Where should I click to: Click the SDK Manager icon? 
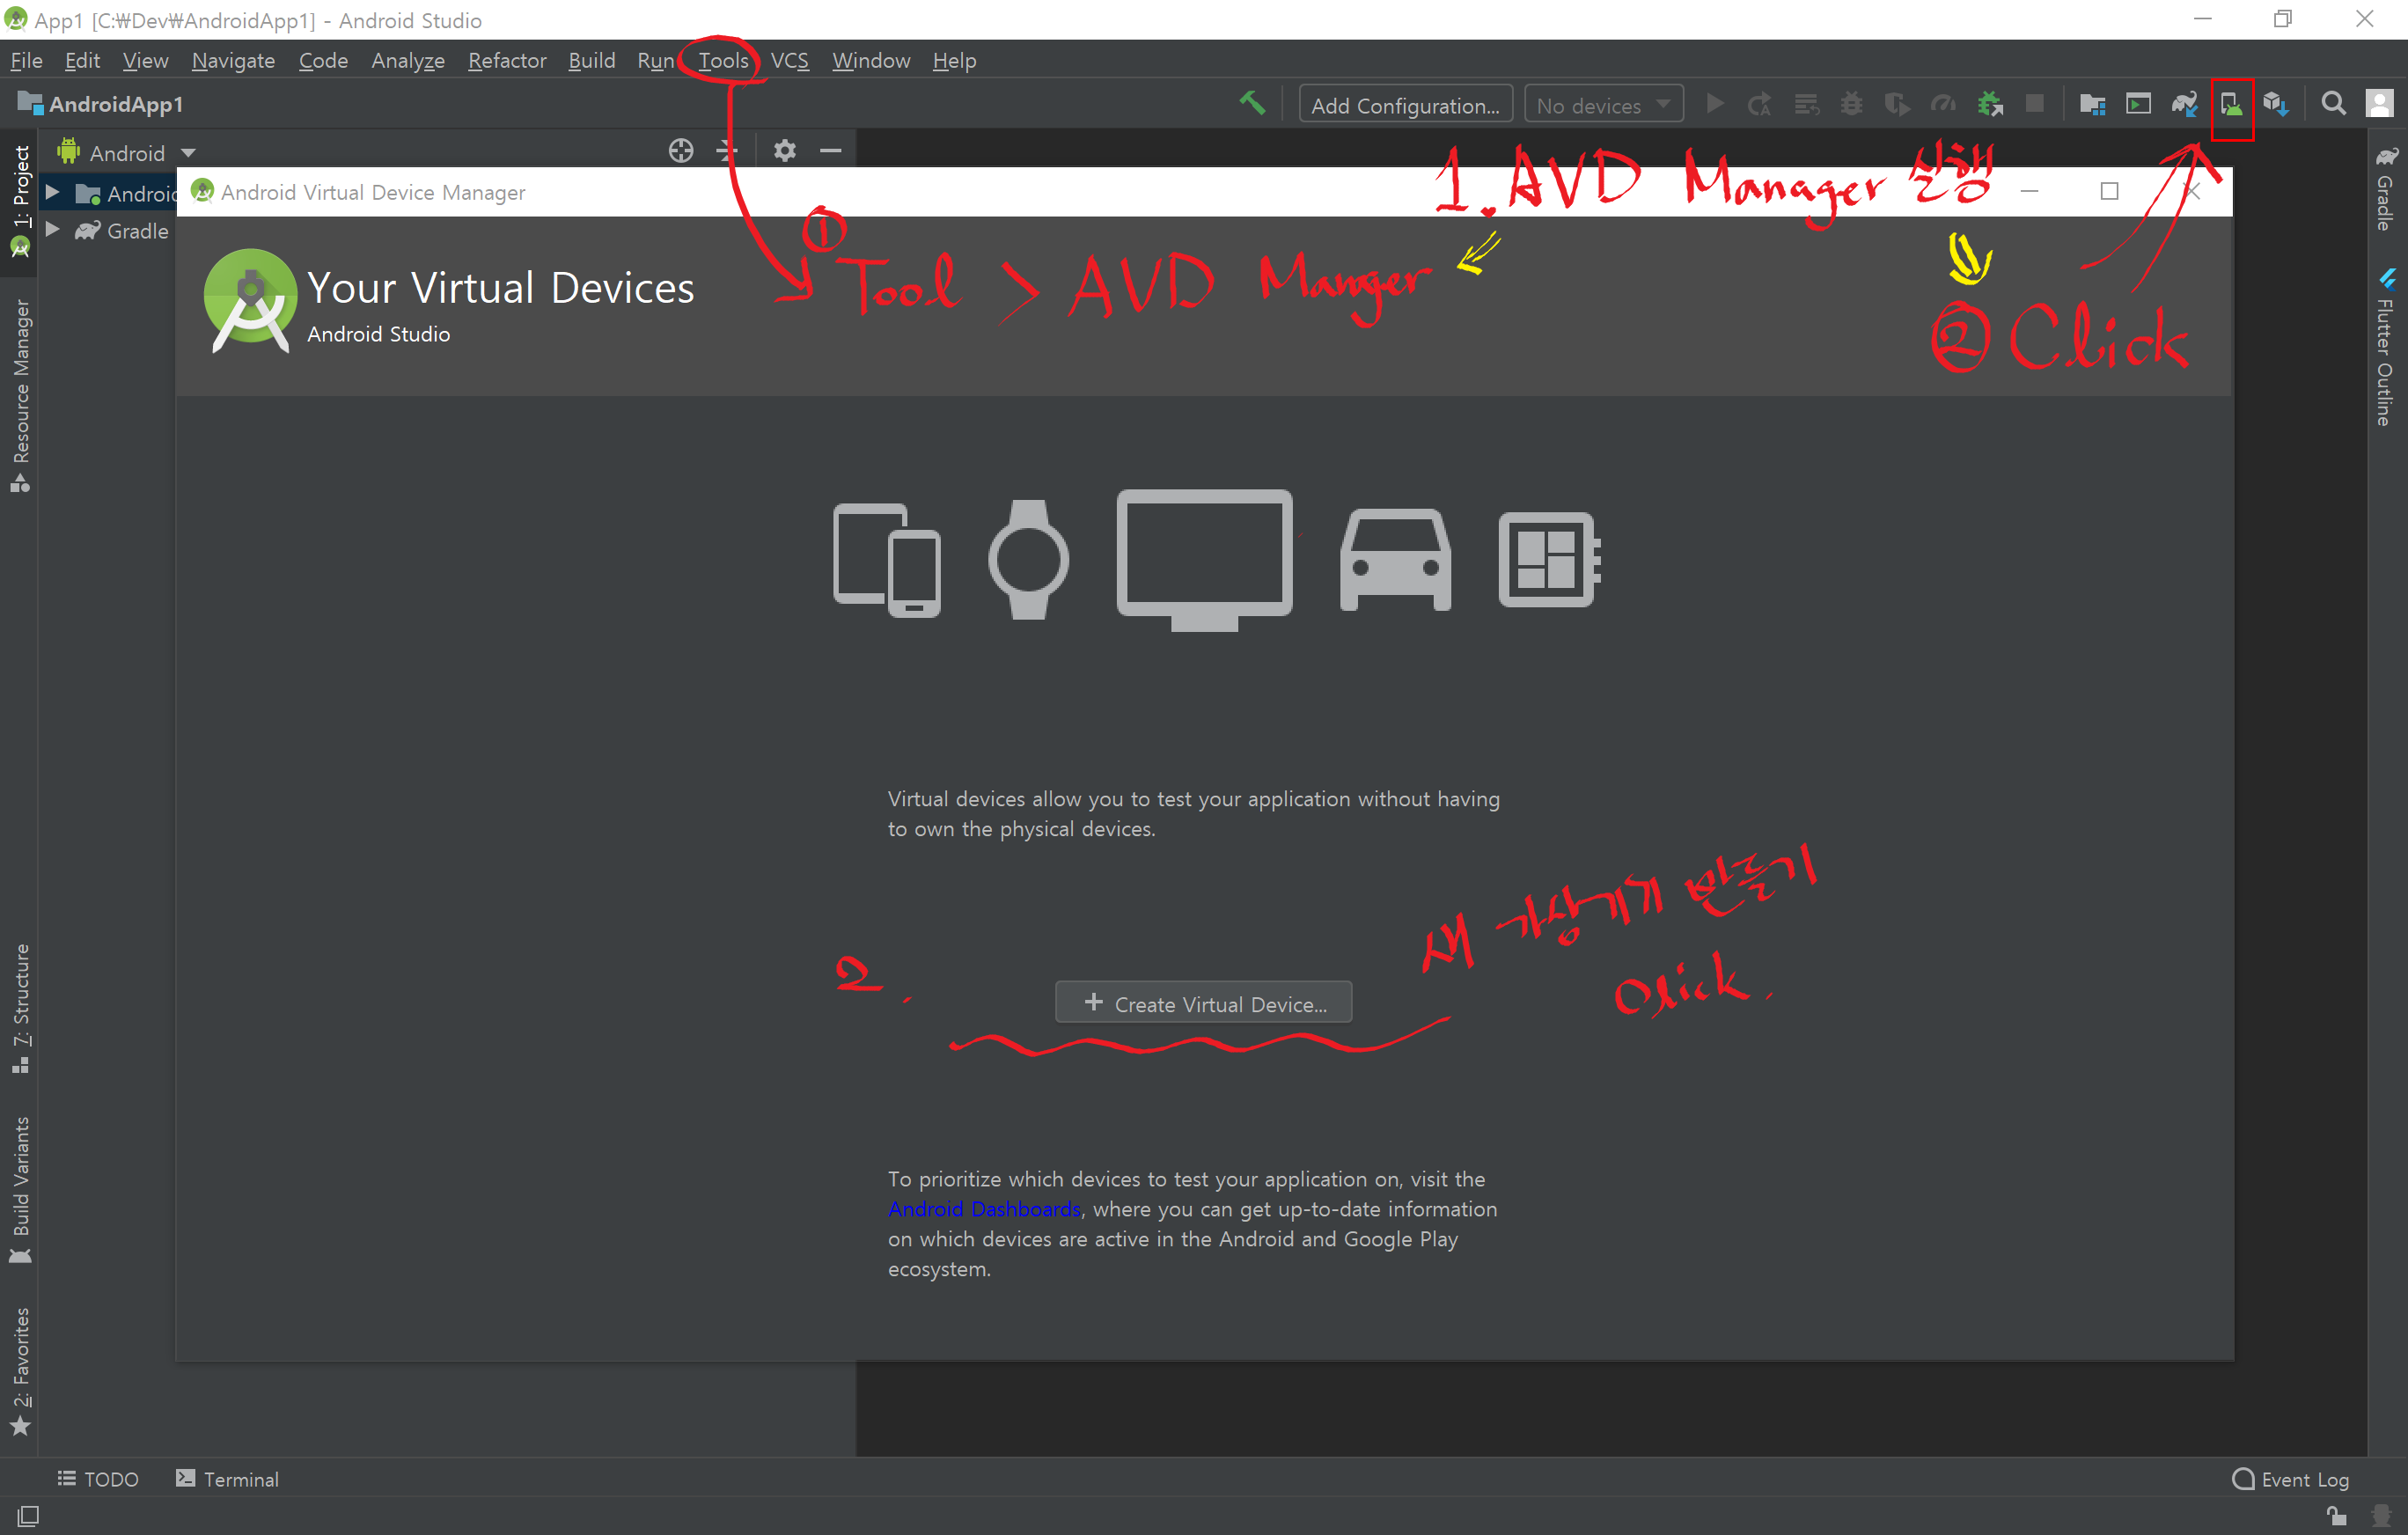2276,104
